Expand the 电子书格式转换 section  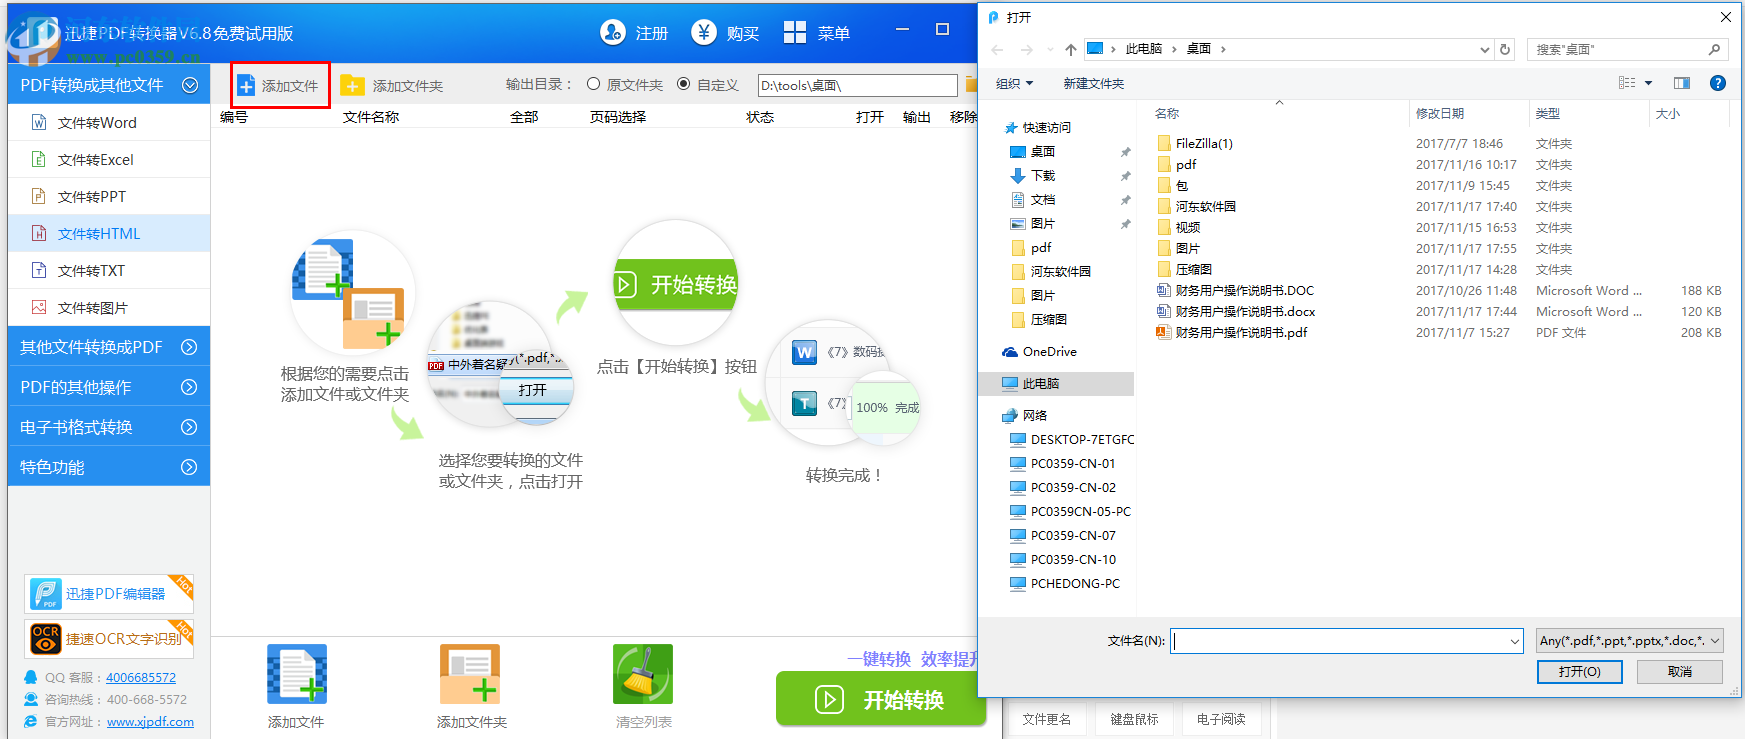coord(109,427)
